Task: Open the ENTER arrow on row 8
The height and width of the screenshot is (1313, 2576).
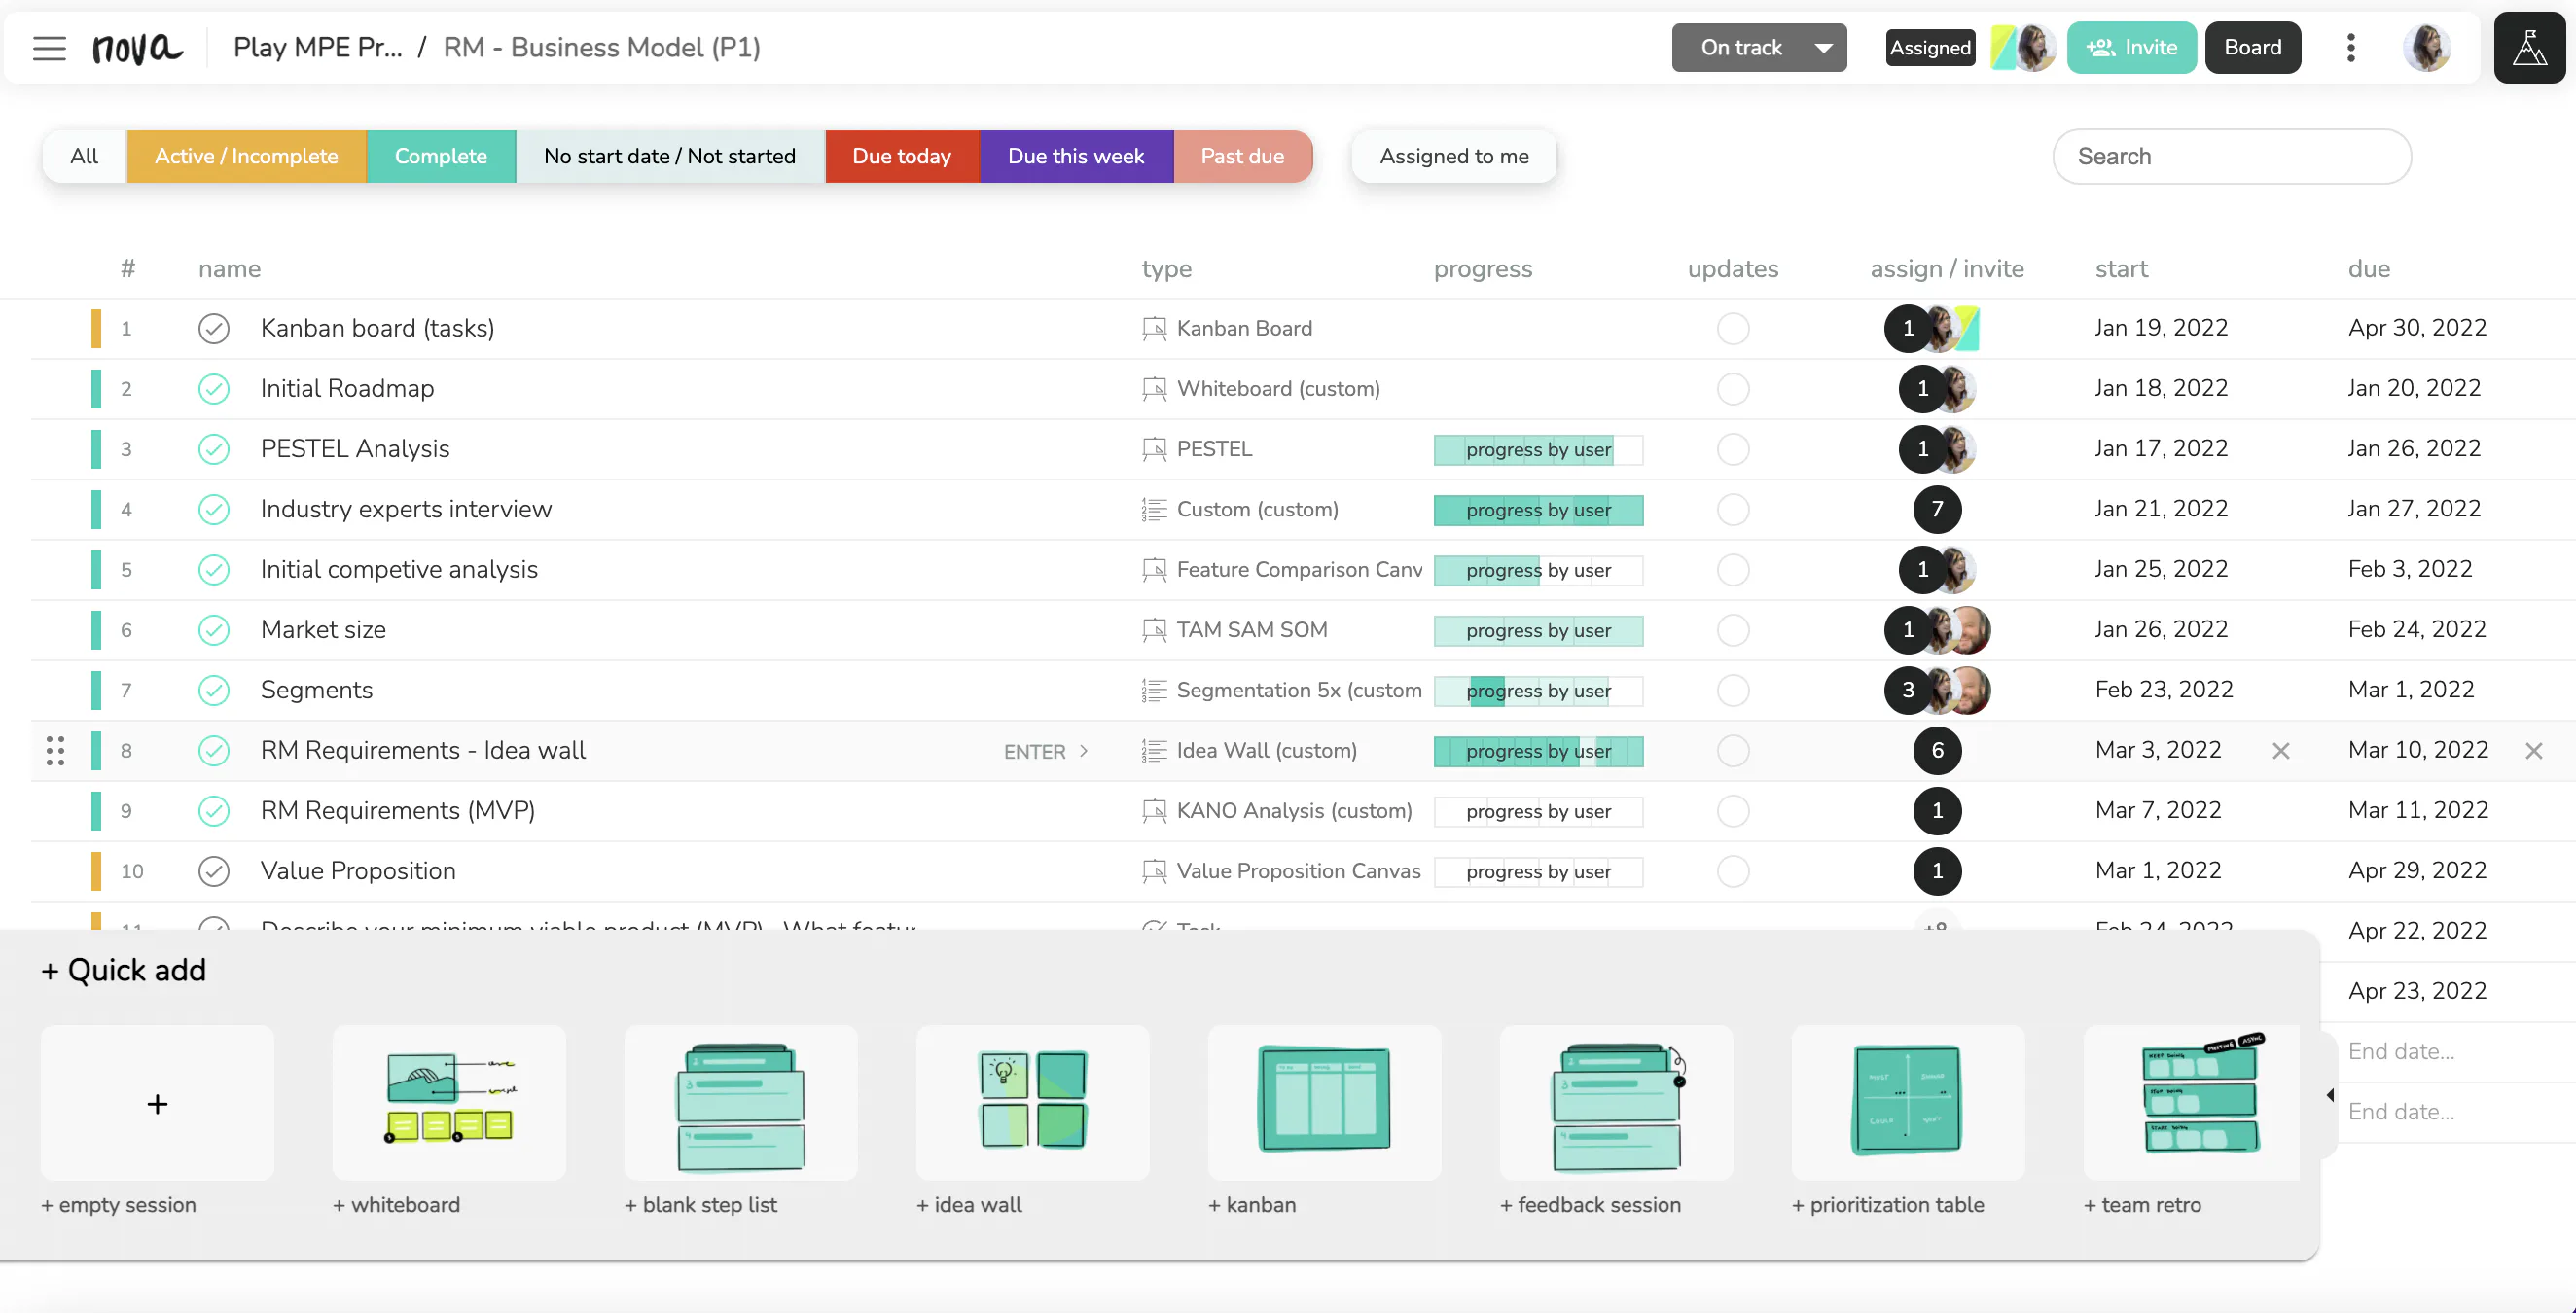Action: click(x=1084, y=751)
